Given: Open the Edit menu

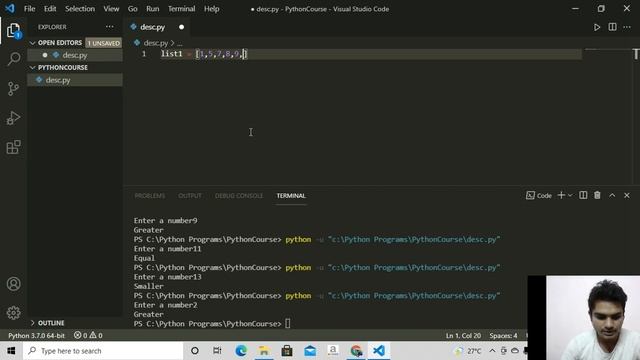Looking at the screenshot, I should click(50, 9).
